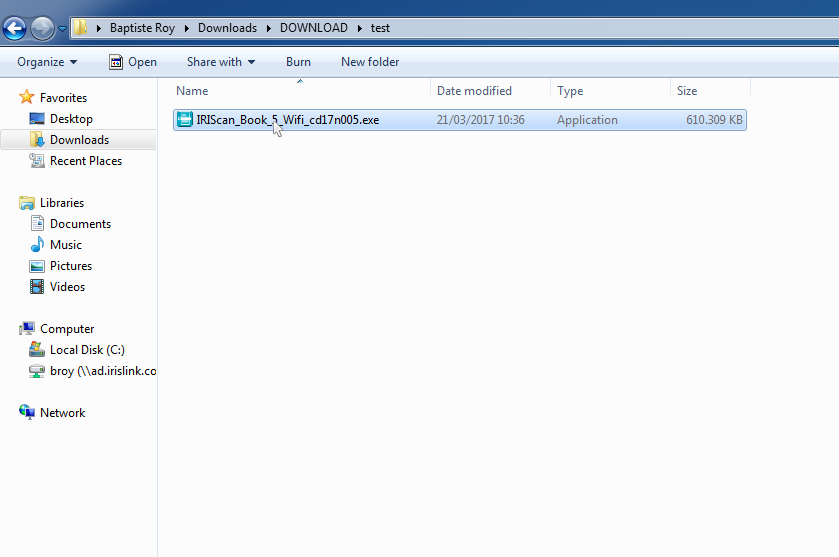Click the date 21/03/2017 10:36 cell
Screen dimensions: 839x557
point(480,120)
